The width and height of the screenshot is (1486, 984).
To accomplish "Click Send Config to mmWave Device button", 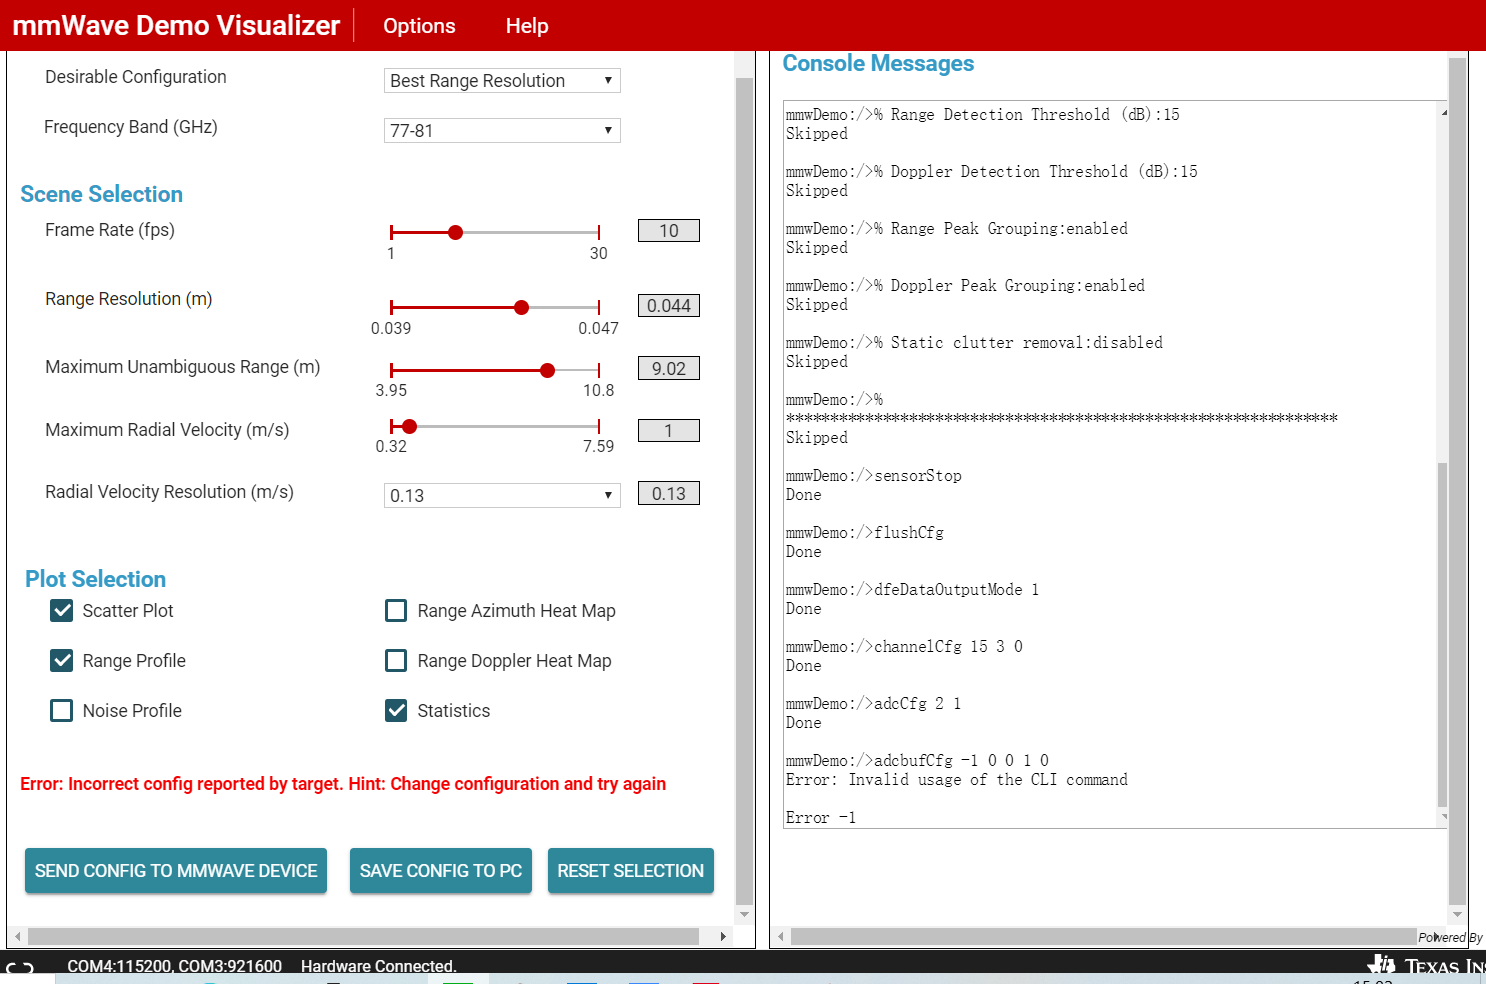I will [x=176, y=871].
